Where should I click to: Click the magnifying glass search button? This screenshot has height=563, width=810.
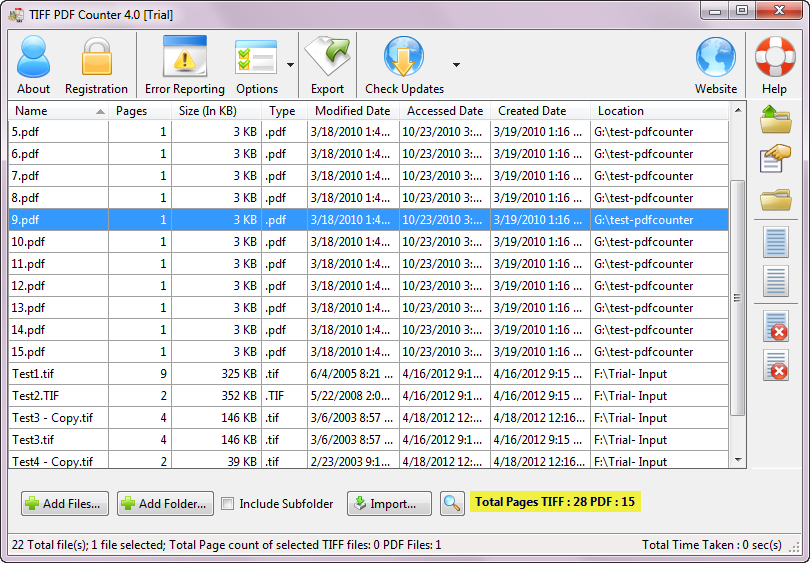point(452,503)
